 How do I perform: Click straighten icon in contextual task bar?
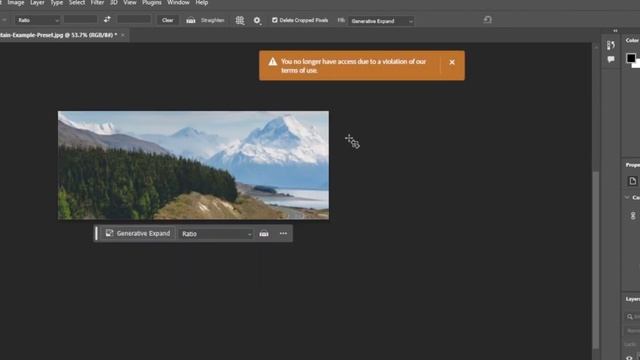[x=264, y=234]
